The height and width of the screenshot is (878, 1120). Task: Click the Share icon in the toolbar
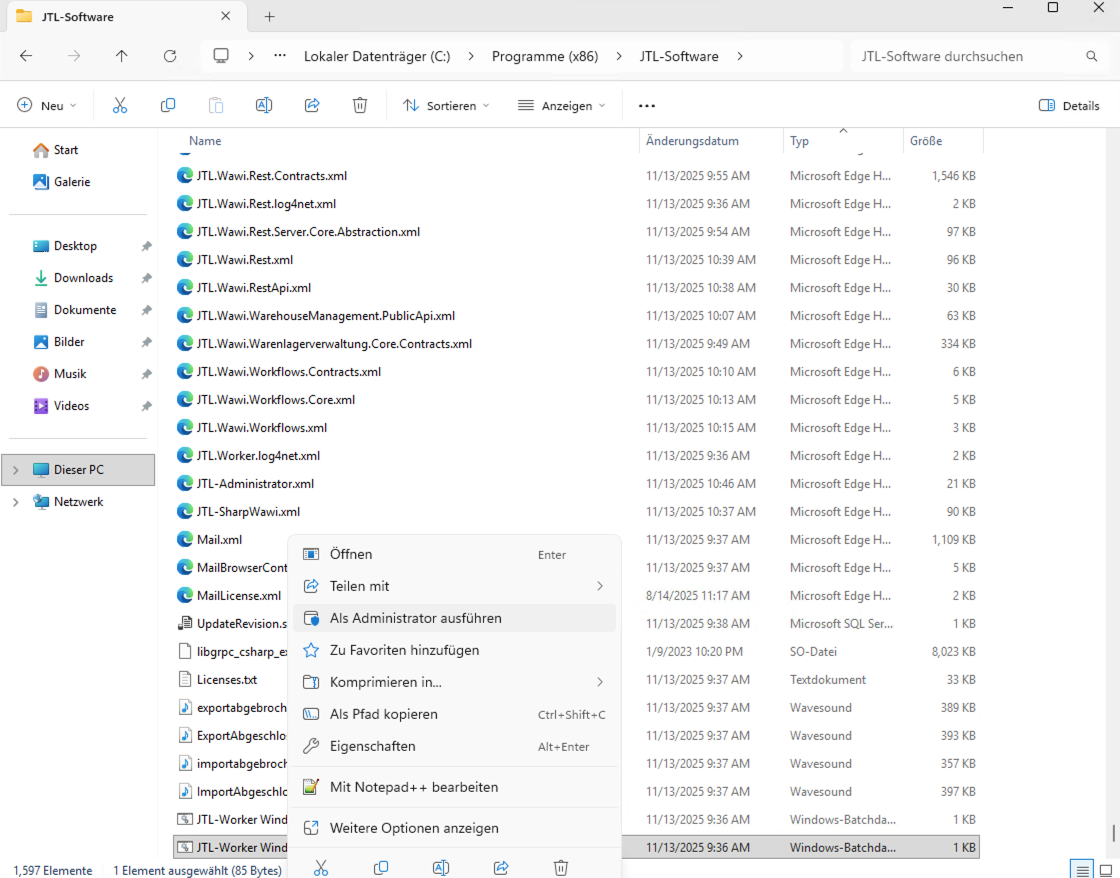312,106
